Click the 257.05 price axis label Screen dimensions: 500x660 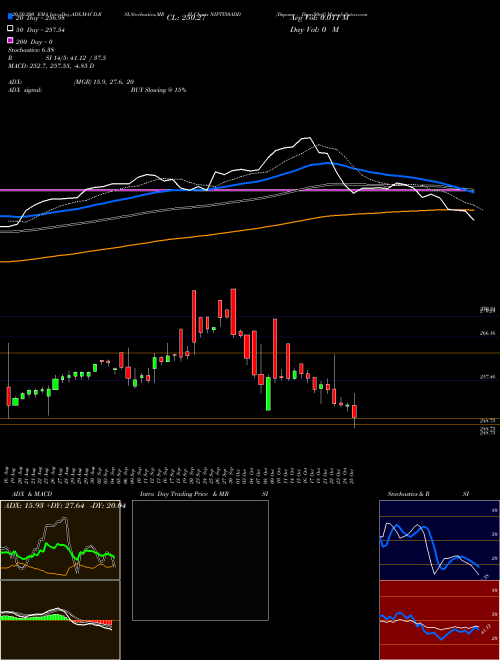487,377
